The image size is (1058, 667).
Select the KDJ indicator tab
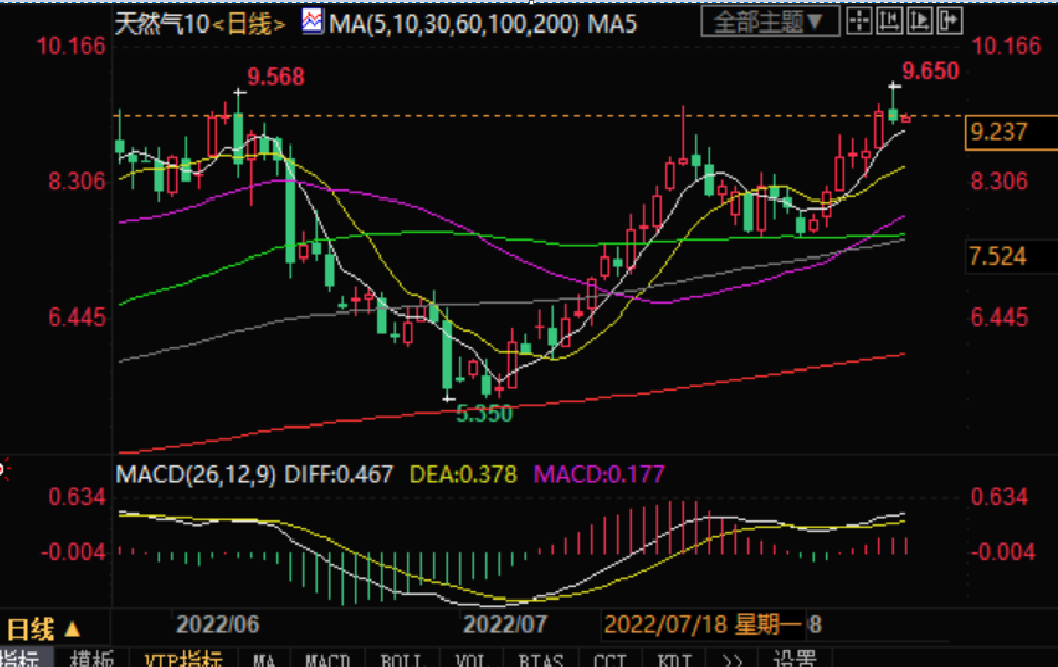point(677,659)
